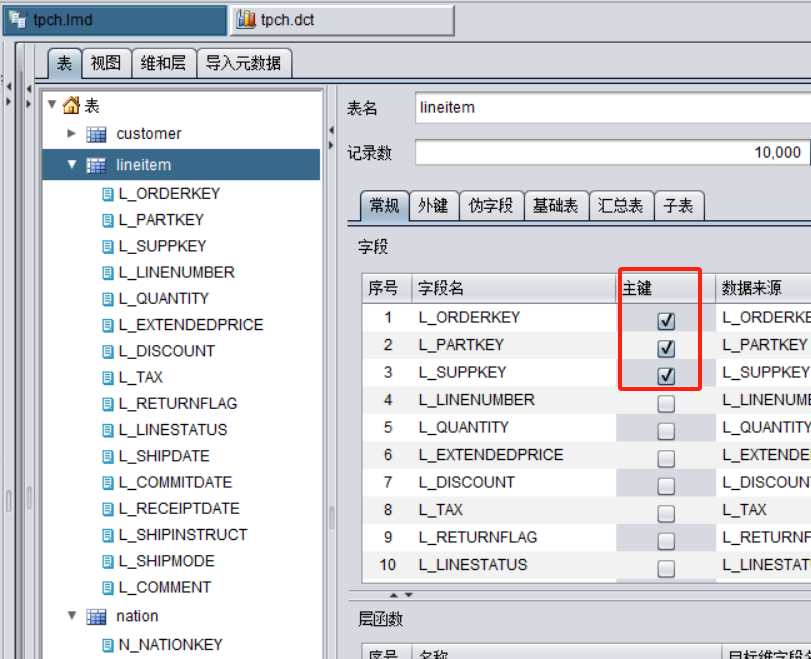Switch to the 视图 tab
This screenshot has height=659, width=811.
pos(106,63)
